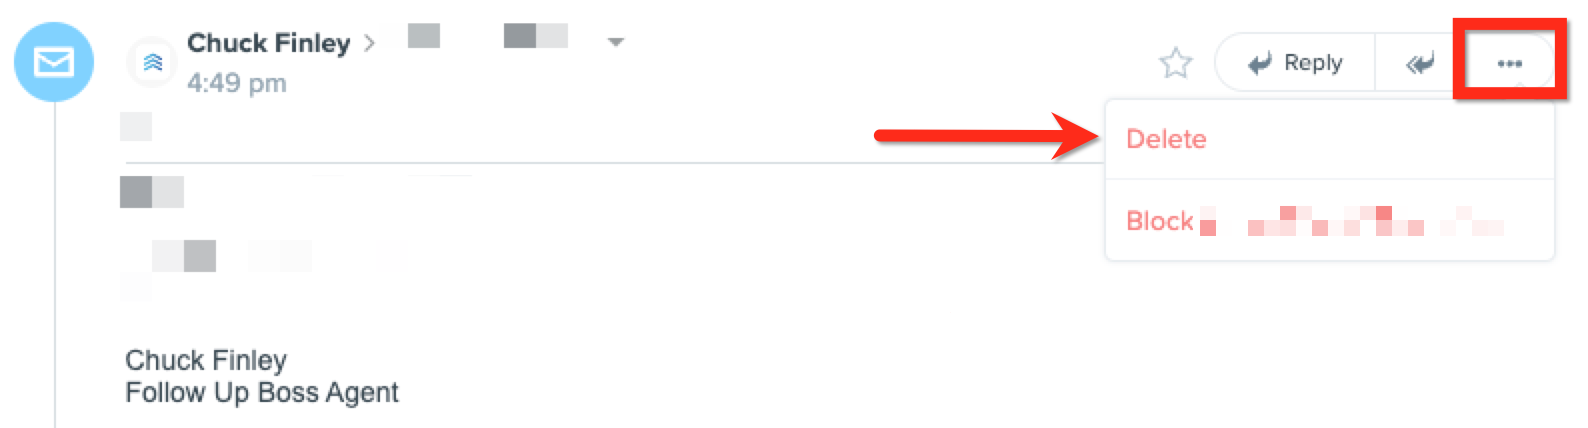Select Delete from the options menu
Viewport: 1588px width, 428px height.
pos(1166,139)
